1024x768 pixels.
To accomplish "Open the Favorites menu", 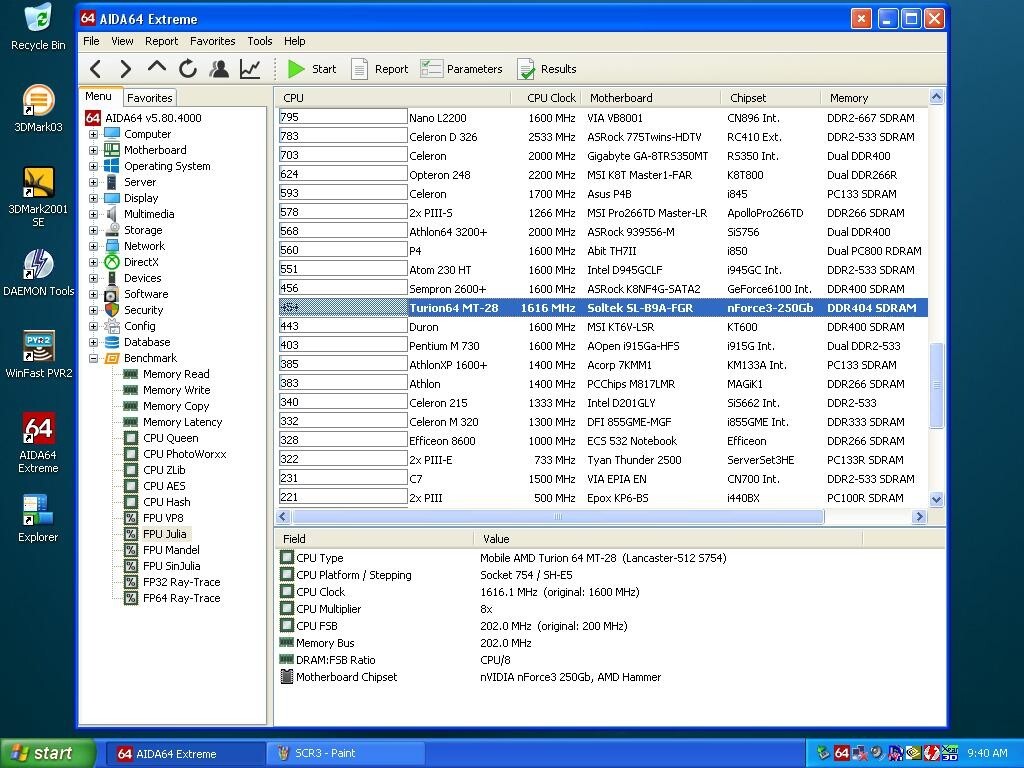I will tap(212, 41).
